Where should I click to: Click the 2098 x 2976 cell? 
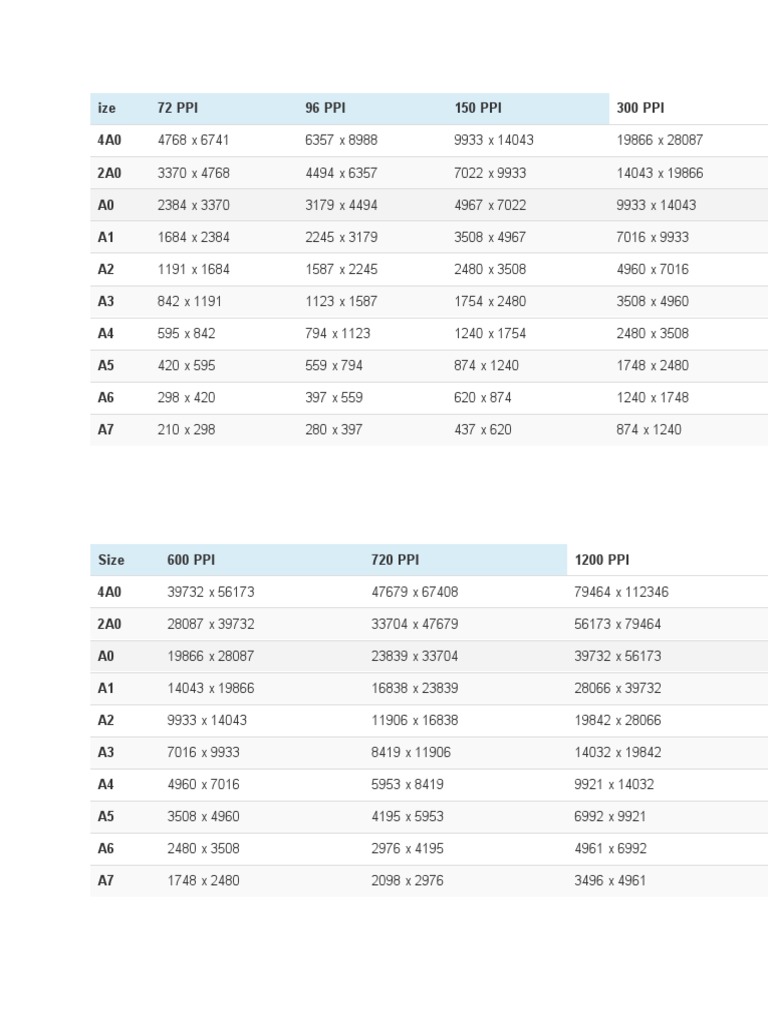point(407,880)
